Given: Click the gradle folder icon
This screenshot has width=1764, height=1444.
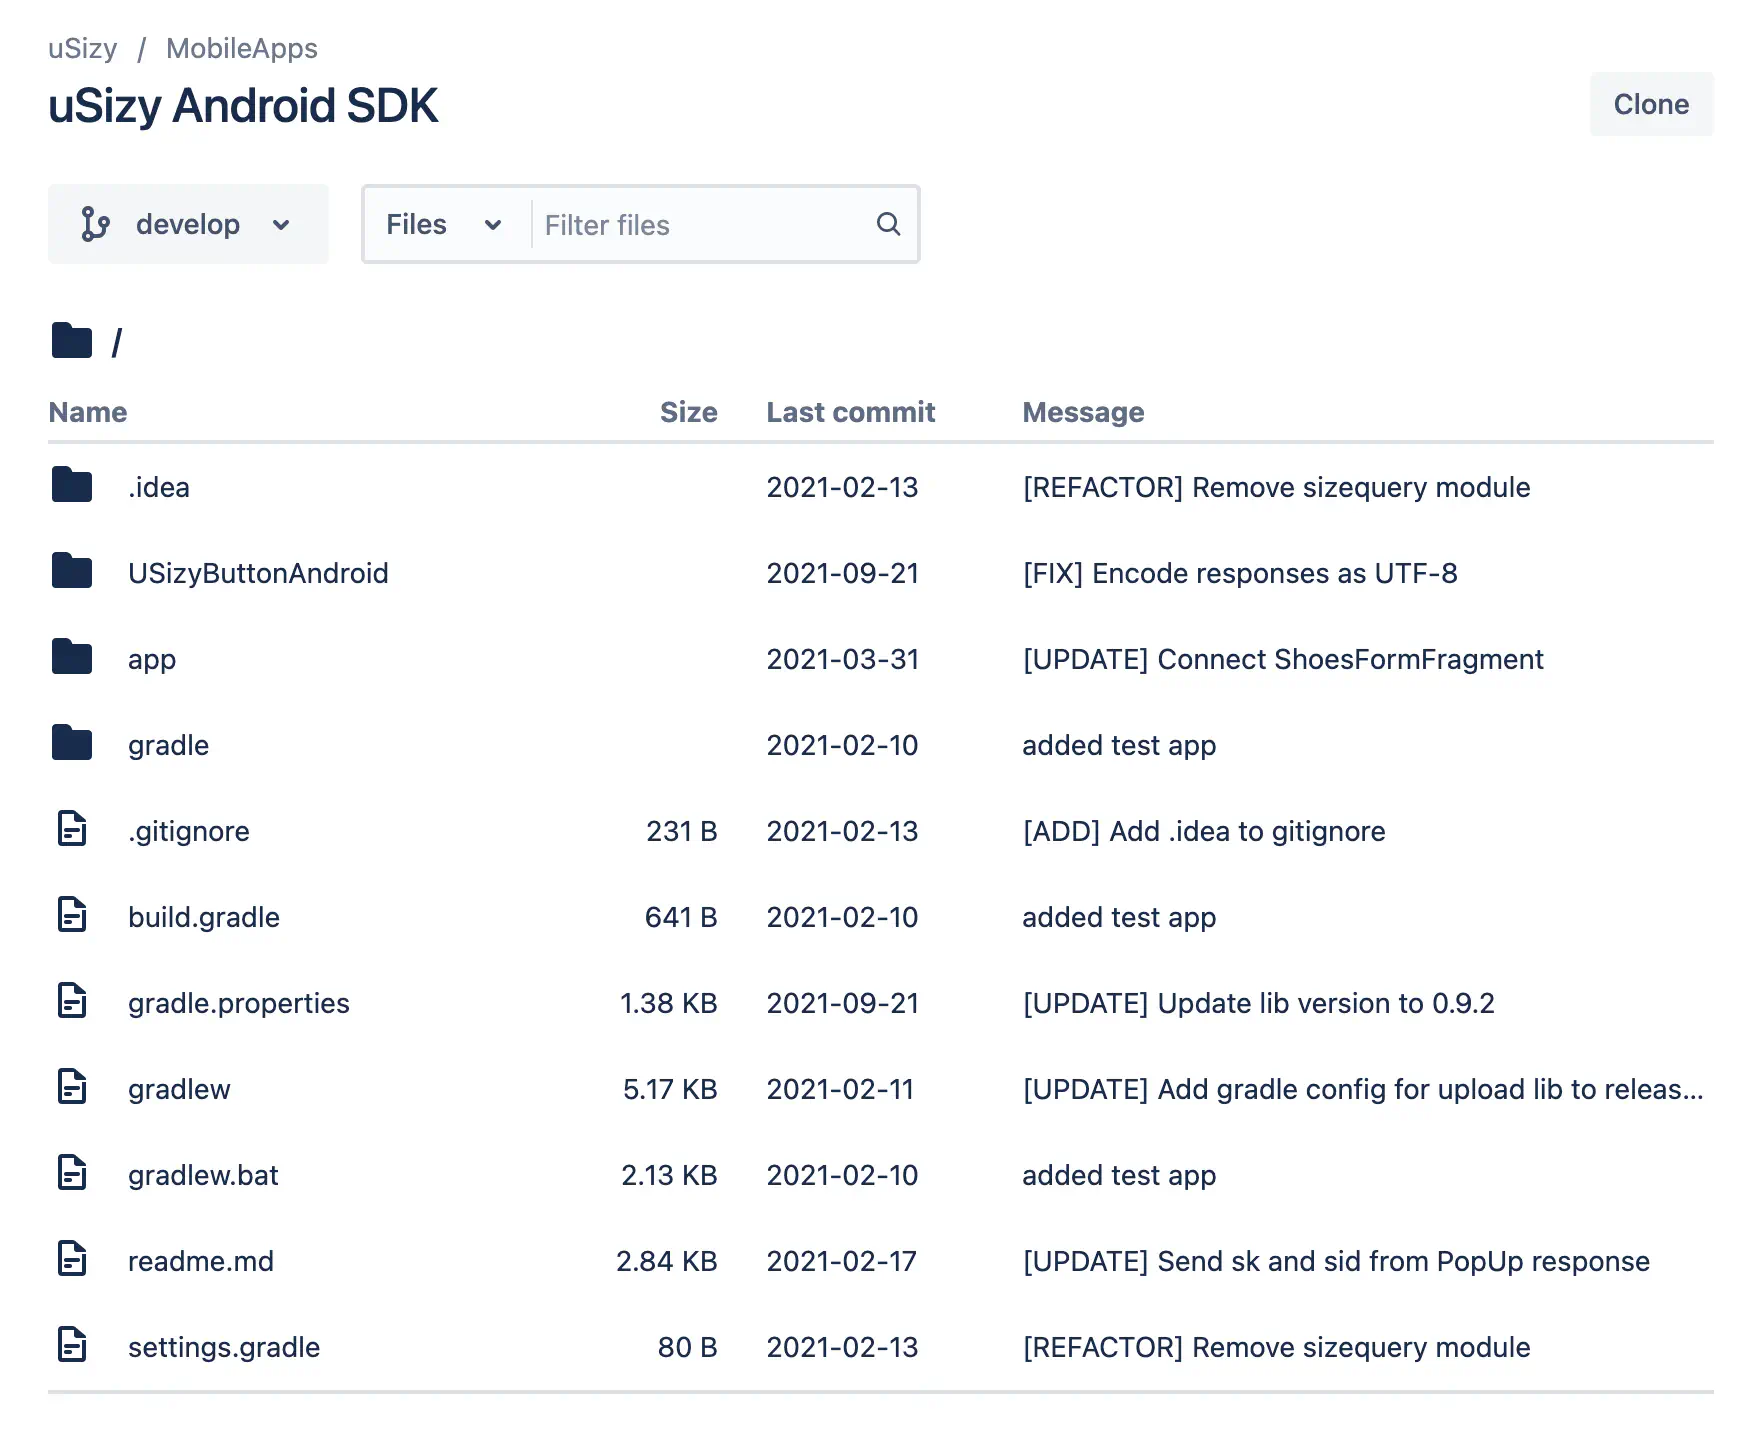Looking at the screenshot, I should coord(72,744).
